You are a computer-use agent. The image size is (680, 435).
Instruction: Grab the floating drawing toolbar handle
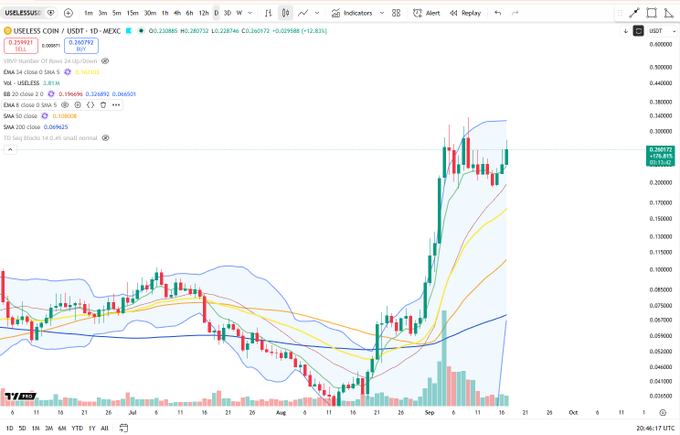pos(620,13)
